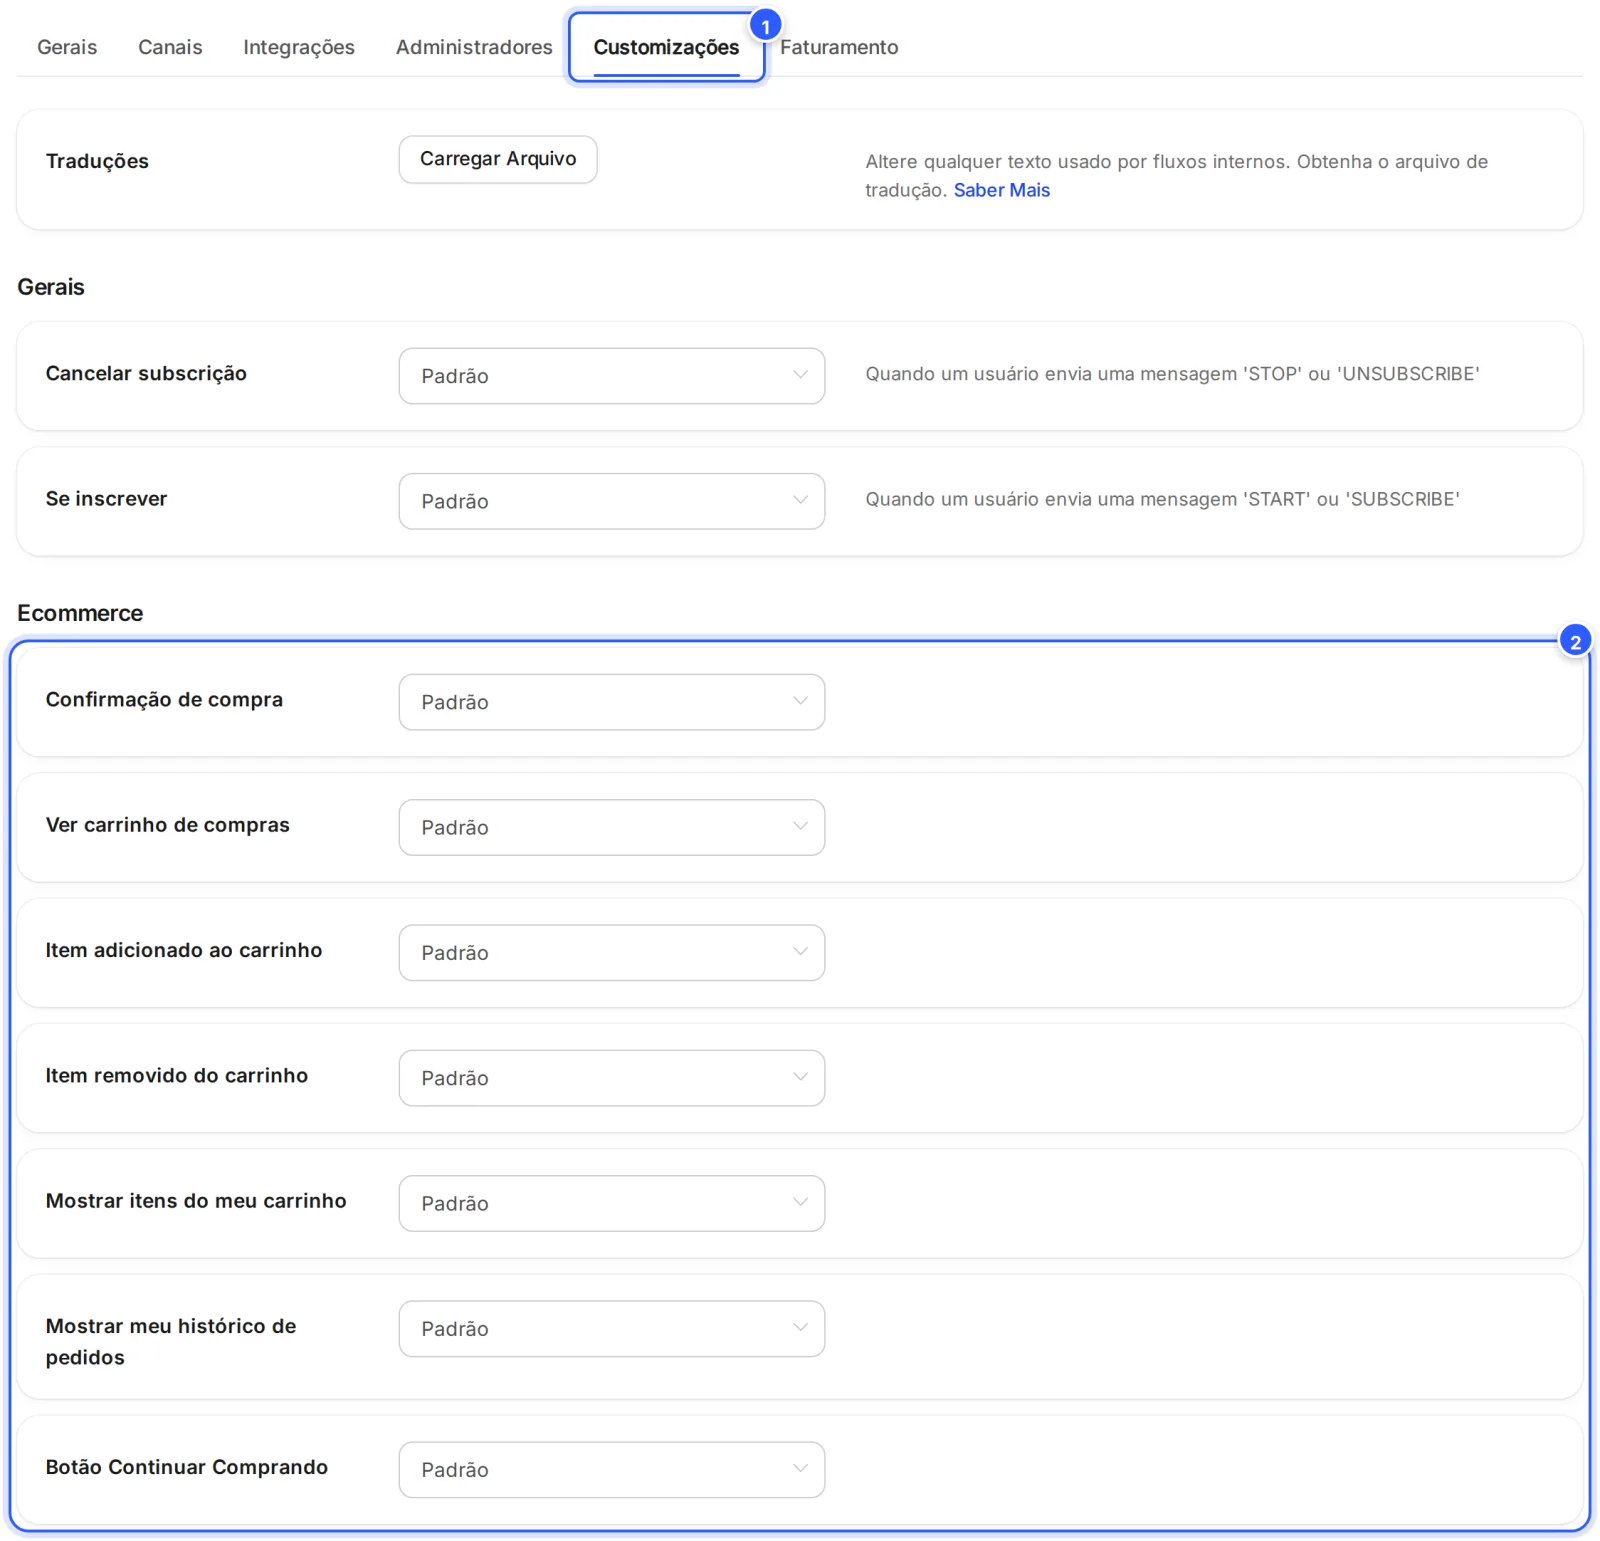
Task: Click the Mostrar itens do meu carrinho label
Action: click(196, 1201)
